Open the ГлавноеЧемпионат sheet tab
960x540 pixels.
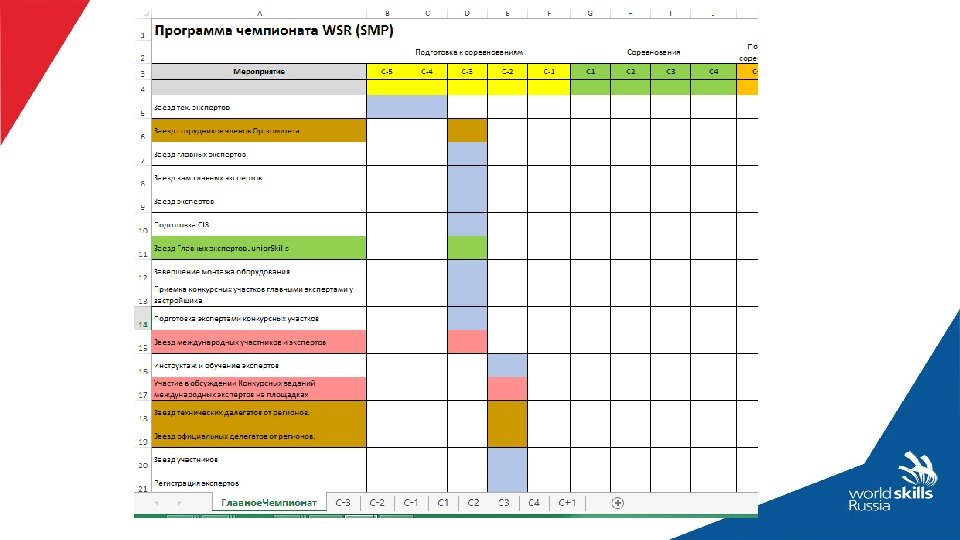point(269,503)
